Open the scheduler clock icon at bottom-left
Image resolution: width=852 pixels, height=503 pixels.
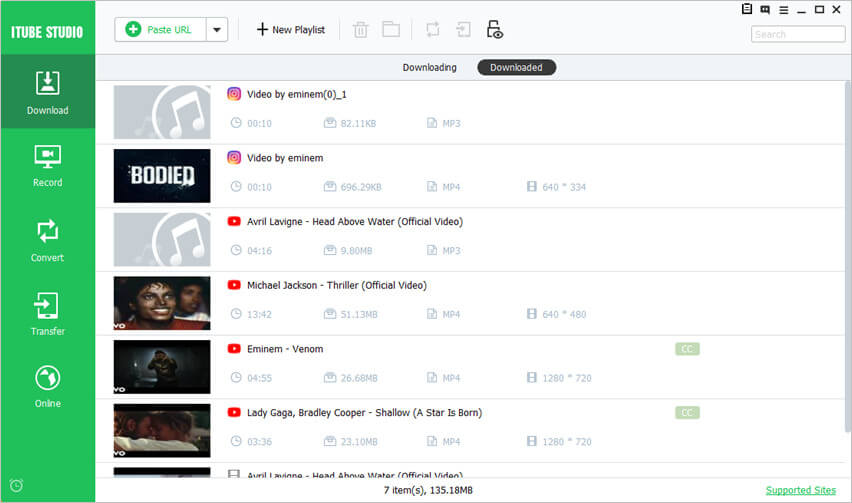pos(16,486)
